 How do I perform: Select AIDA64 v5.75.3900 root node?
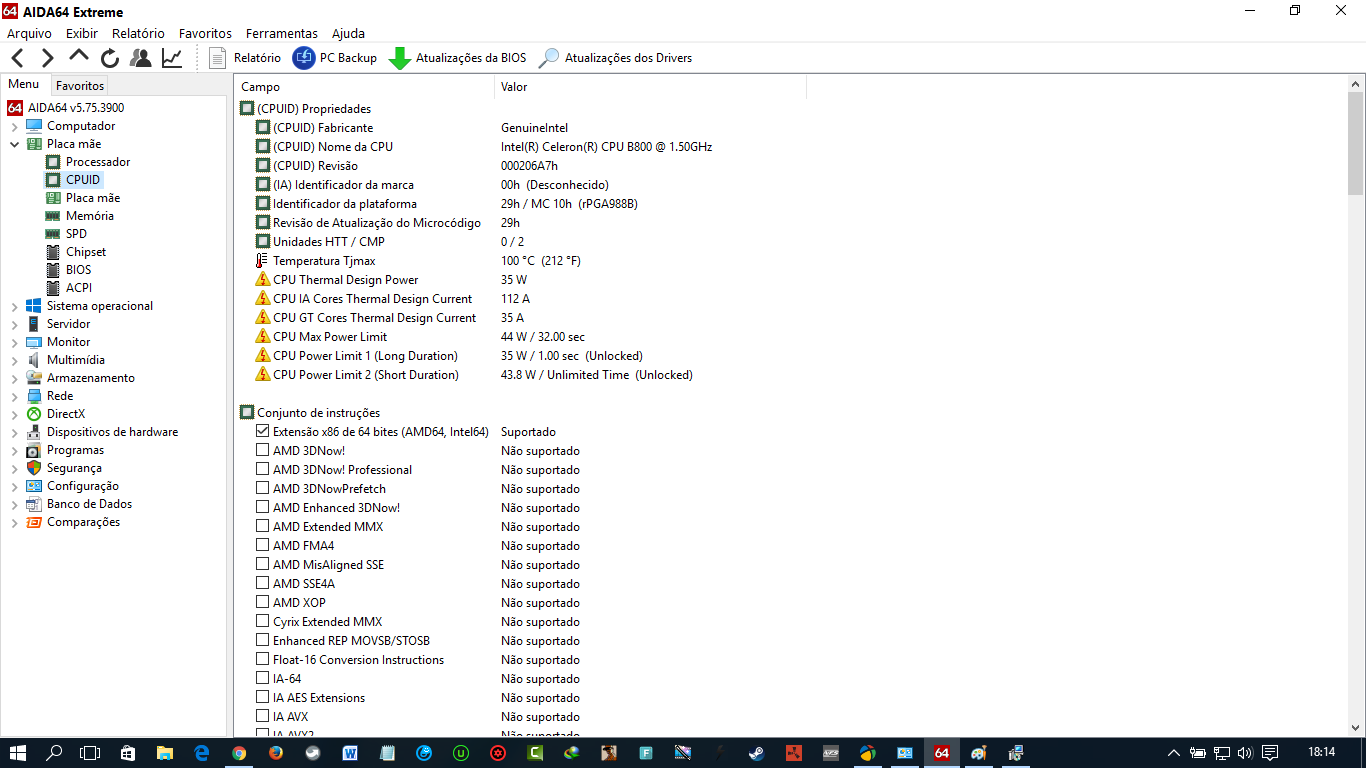point(75,108)
